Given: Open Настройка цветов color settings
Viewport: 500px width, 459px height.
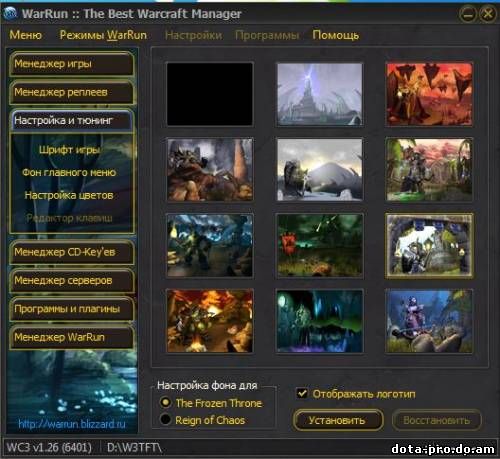Looking at the screenshot, I should point(69,195).
